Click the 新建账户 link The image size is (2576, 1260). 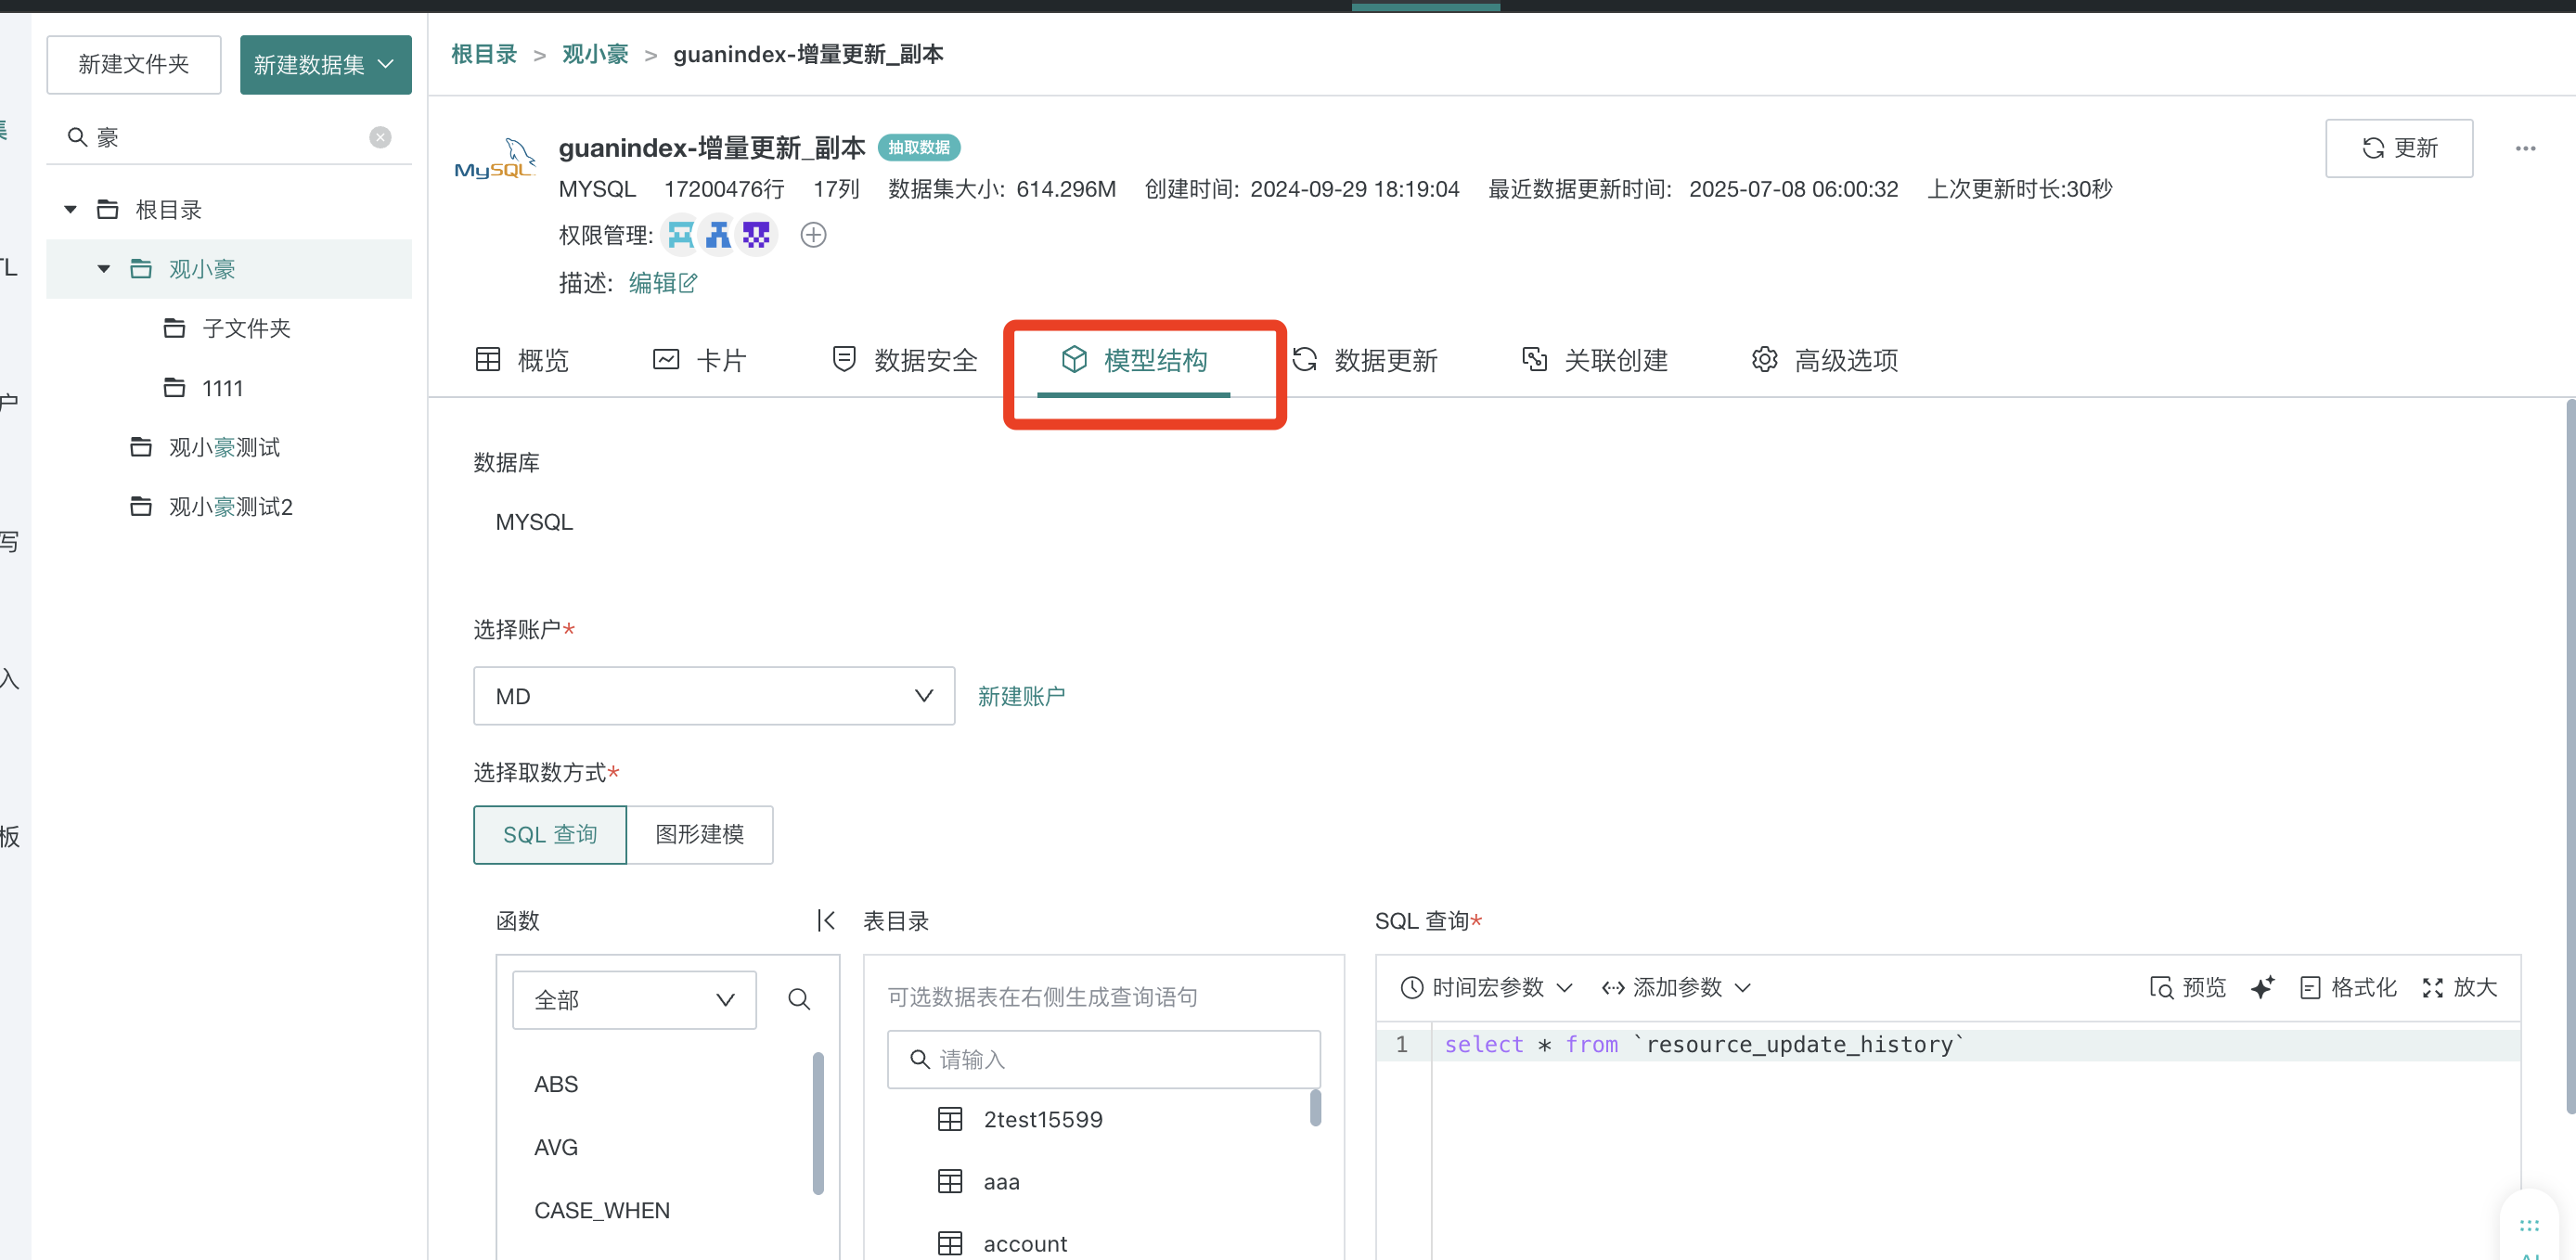click(x=1021, y=696)
